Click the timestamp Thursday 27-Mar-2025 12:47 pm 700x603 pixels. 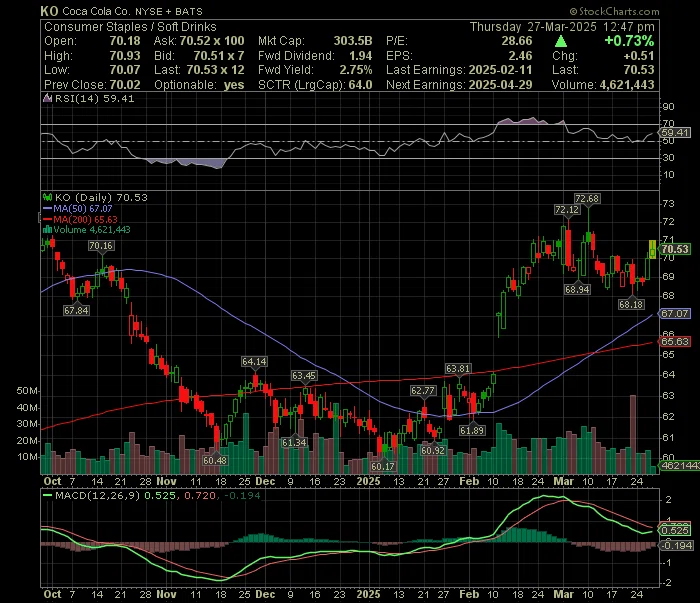[562, 27]
